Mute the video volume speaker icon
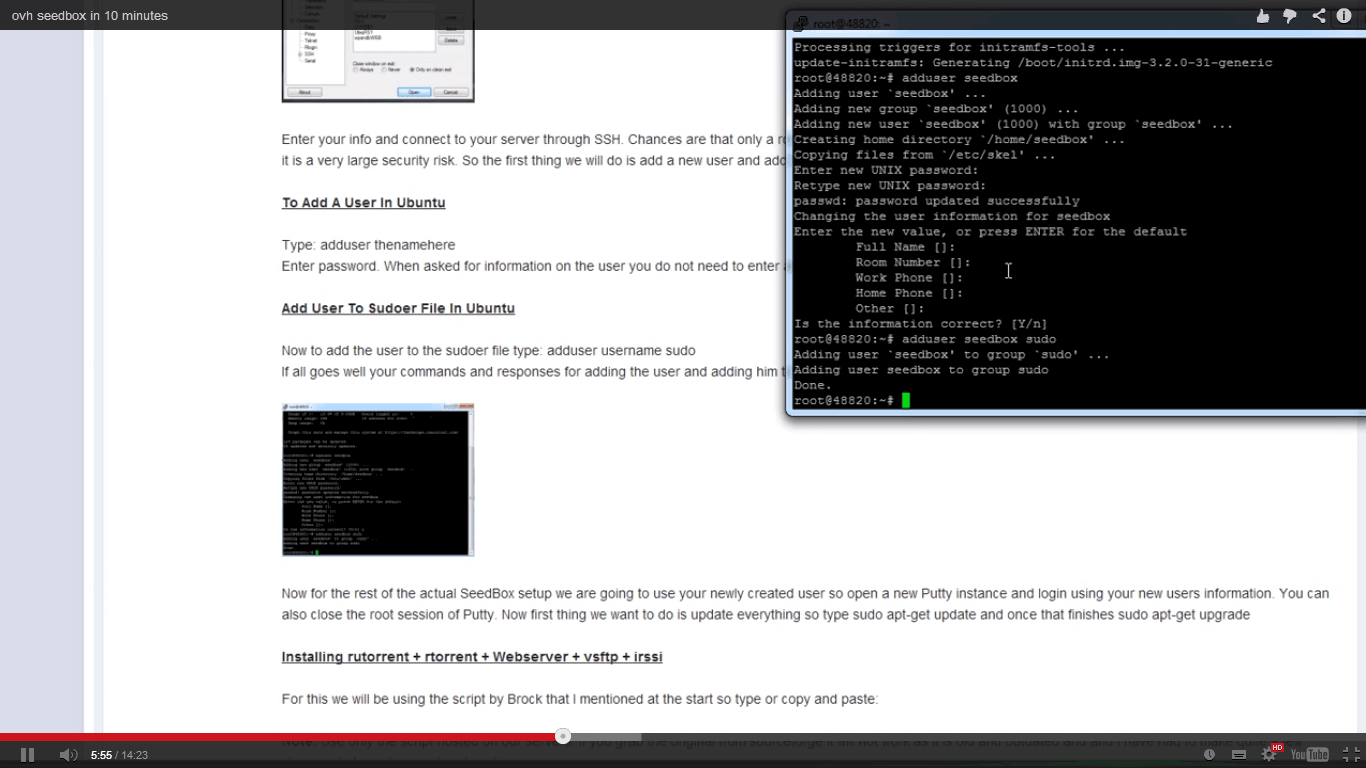This screenshot has width=1366, height=768. [67, 755]
